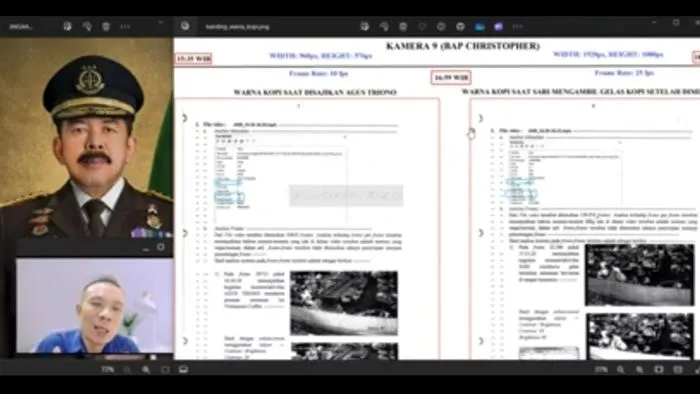Delete the photo in left Photos window
The width and height of the screenshot is (700, 394).
point(106,26)
